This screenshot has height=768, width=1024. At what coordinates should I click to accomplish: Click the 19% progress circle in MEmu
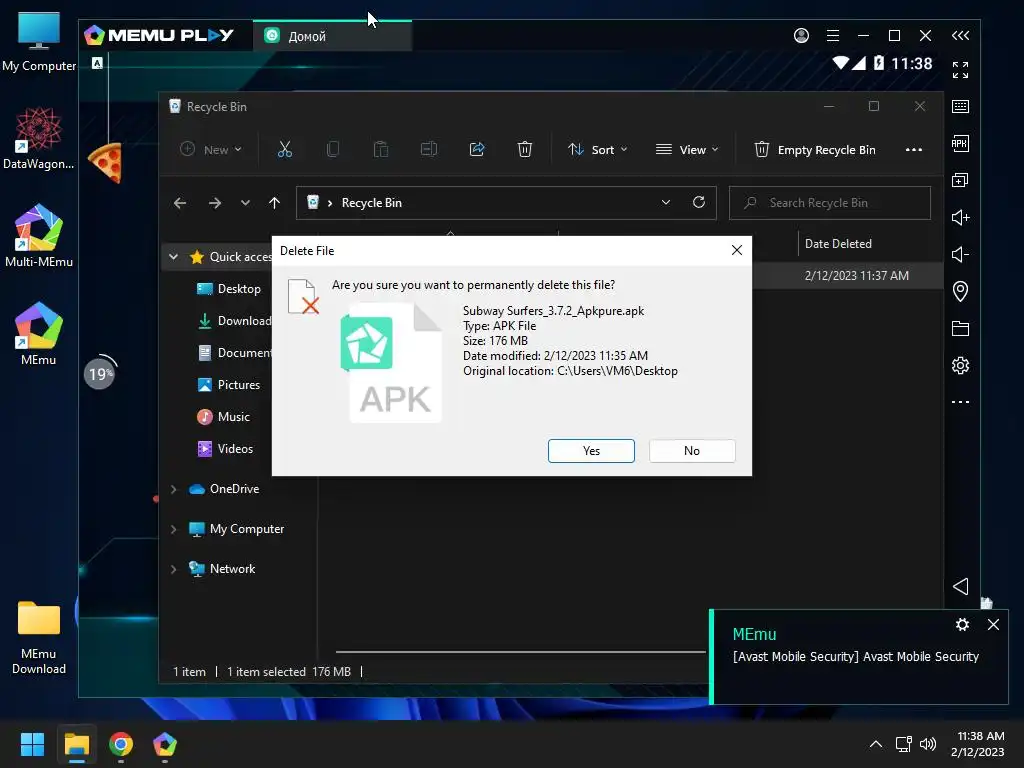click(x=100, y=374)
